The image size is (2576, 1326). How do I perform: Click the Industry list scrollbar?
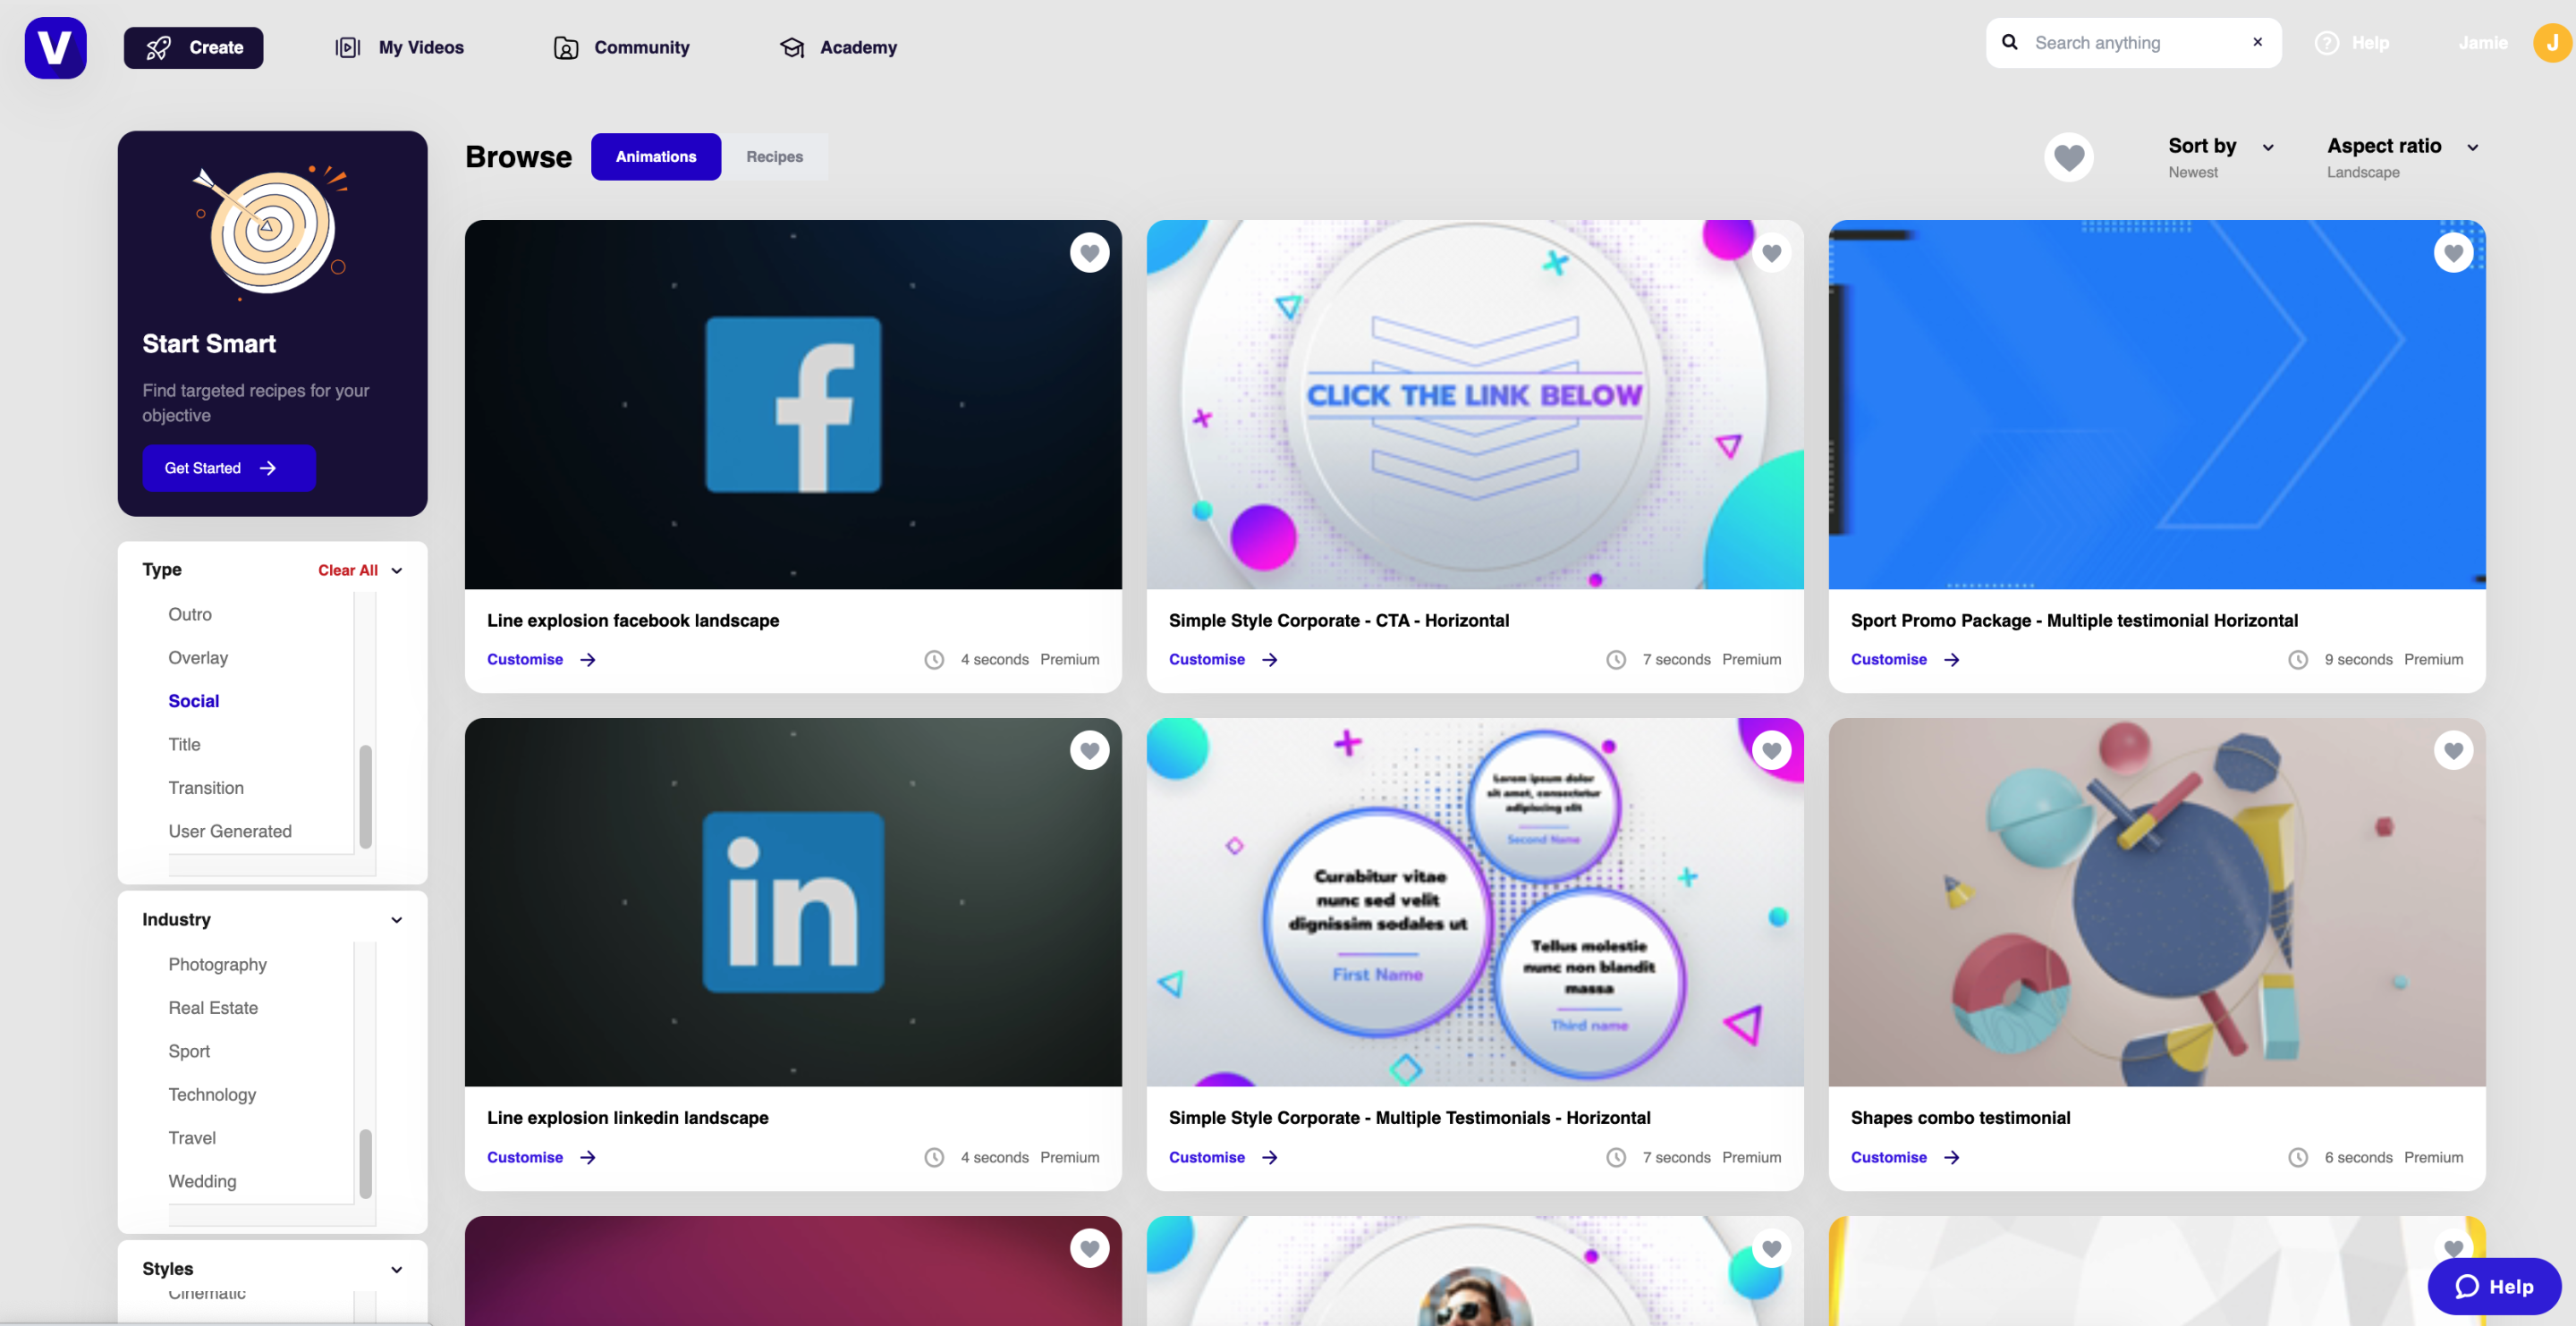point(365,1163)
